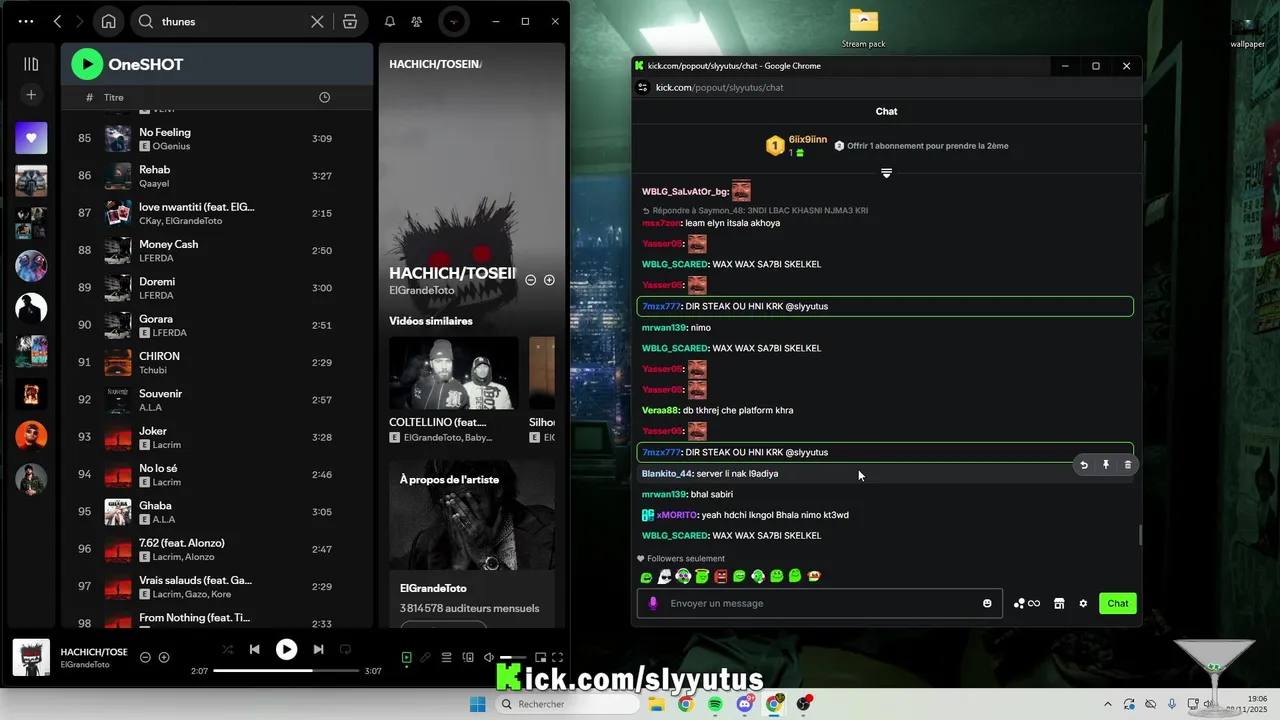Open the Spotify profile avatar menu

454,21
